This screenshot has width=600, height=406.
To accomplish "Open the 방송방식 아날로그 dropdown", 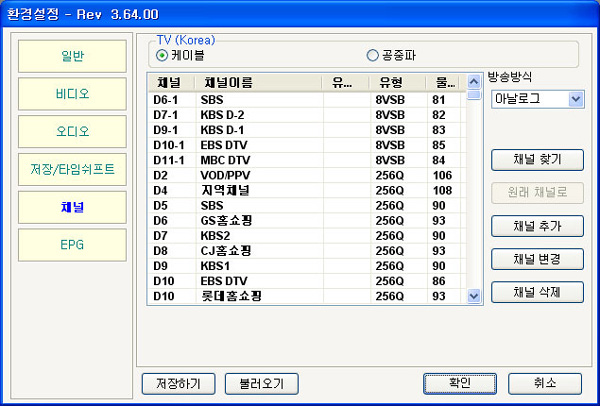I will click(538, 99).
